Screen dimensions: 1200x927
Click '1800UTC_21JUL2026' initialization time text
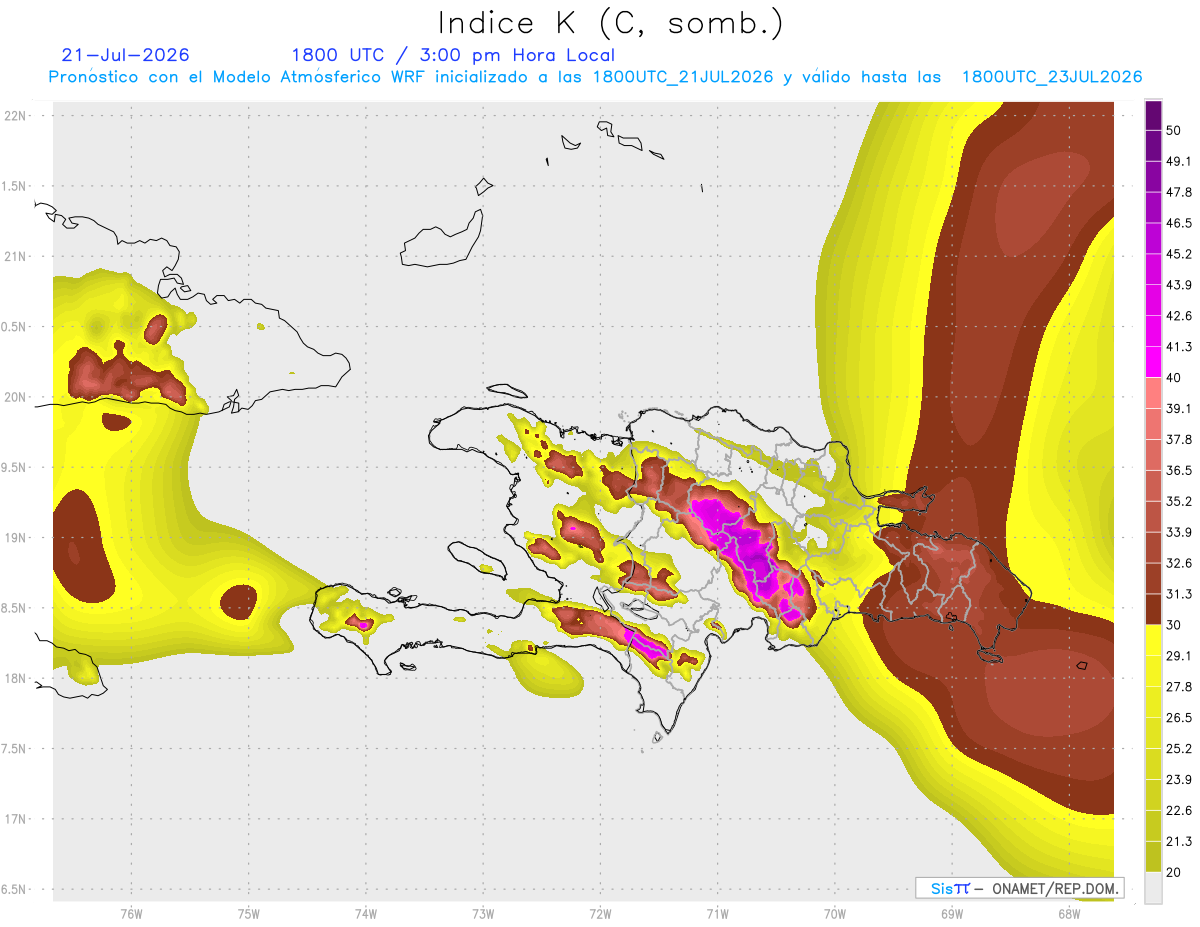pos(683,77)
